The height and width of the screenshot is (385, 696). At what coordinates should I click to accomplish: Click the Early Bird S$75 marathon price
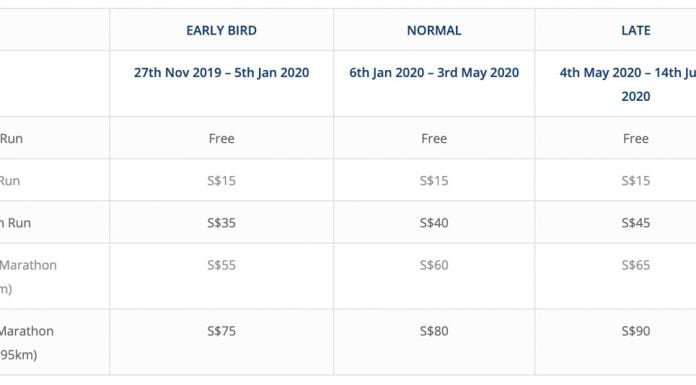tap(221, 331)
